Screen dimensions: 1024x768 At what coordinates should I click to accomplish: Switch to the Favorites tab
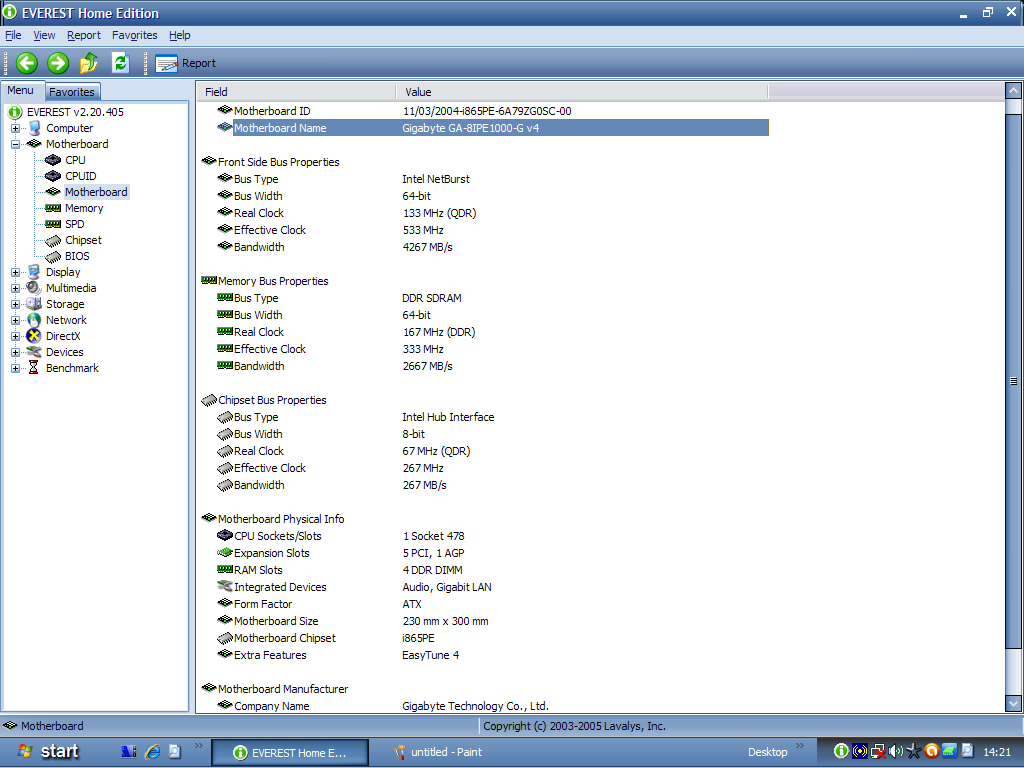[x=72, y=92]
